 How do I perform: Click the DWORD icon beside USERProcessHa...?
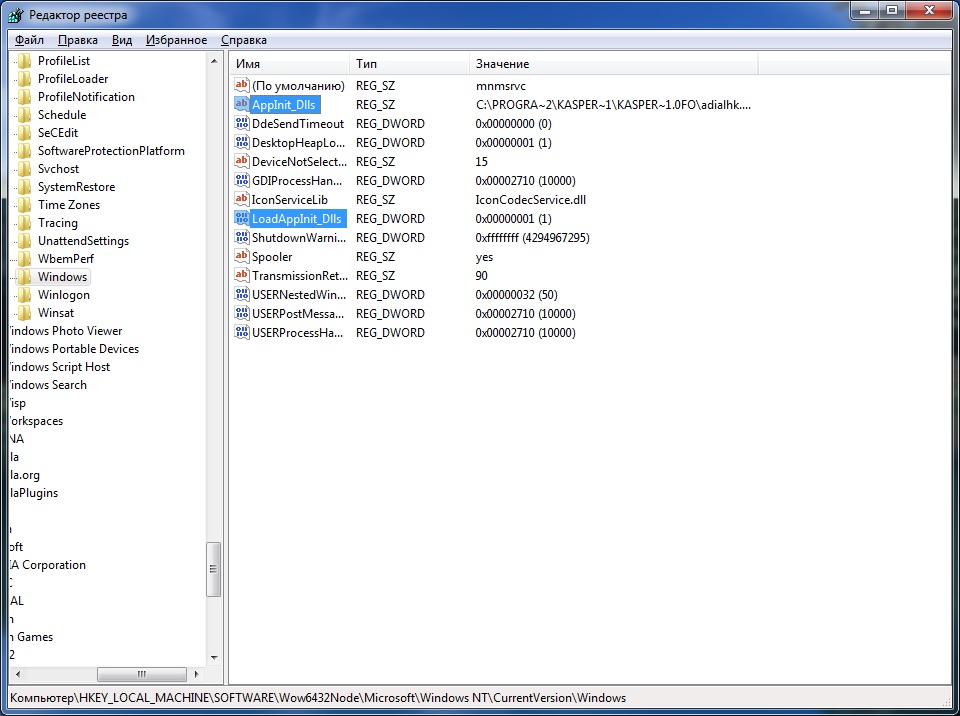point(242,332)
